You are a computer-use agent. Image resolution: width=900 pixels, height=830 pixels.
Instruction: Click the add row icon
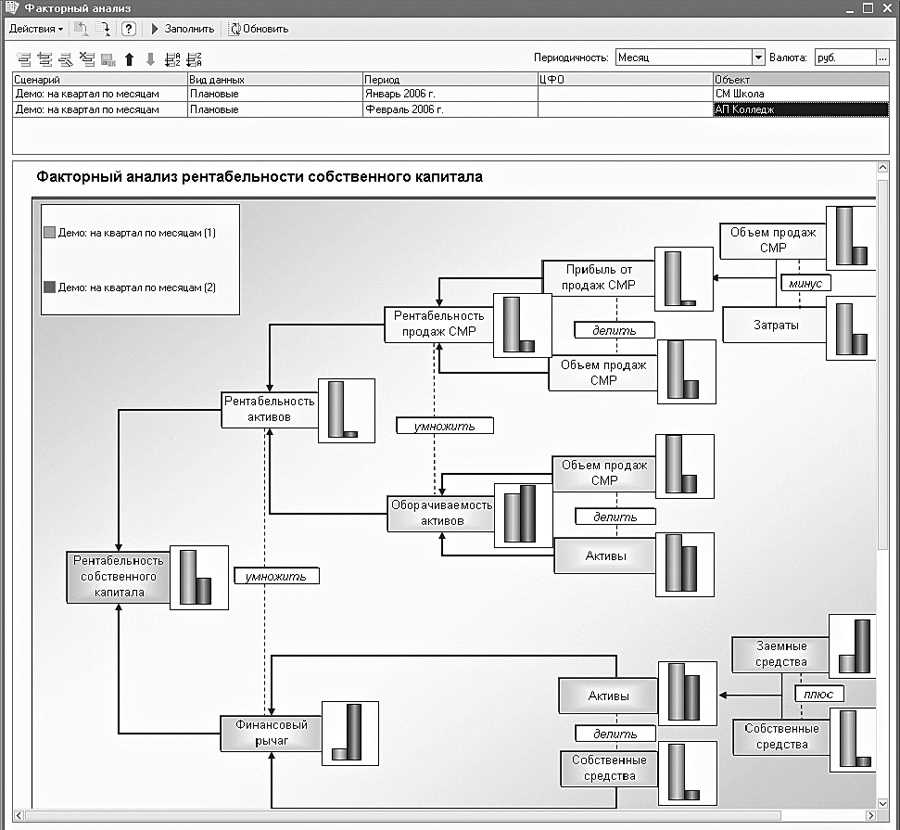pyautogui.click(x=24, y=58)
